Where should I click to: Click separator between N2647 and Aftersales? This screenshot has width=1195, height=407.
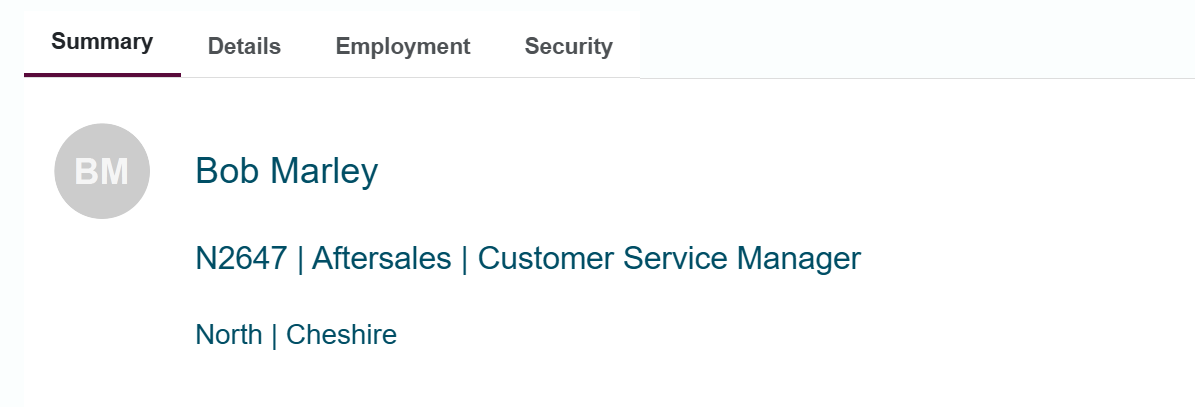[300, 259]
